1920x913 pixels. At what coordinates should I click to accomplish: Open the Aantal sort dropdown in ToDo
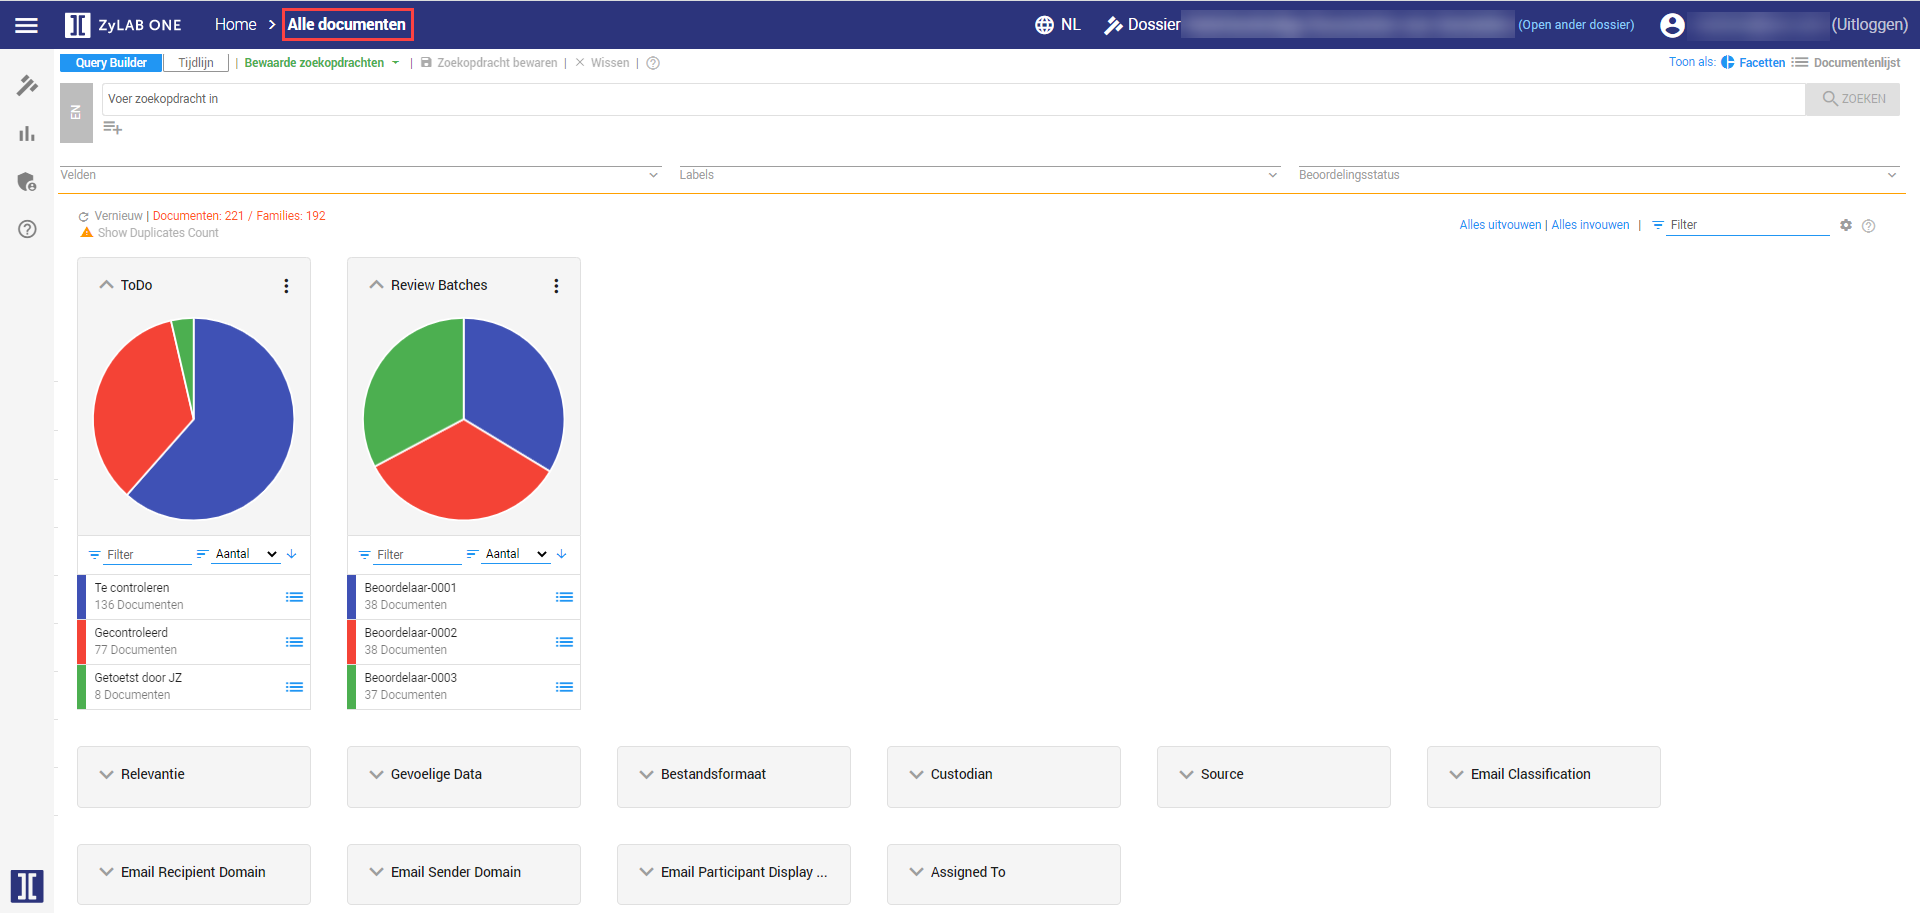pyautogui.click(x=245, y=554)
